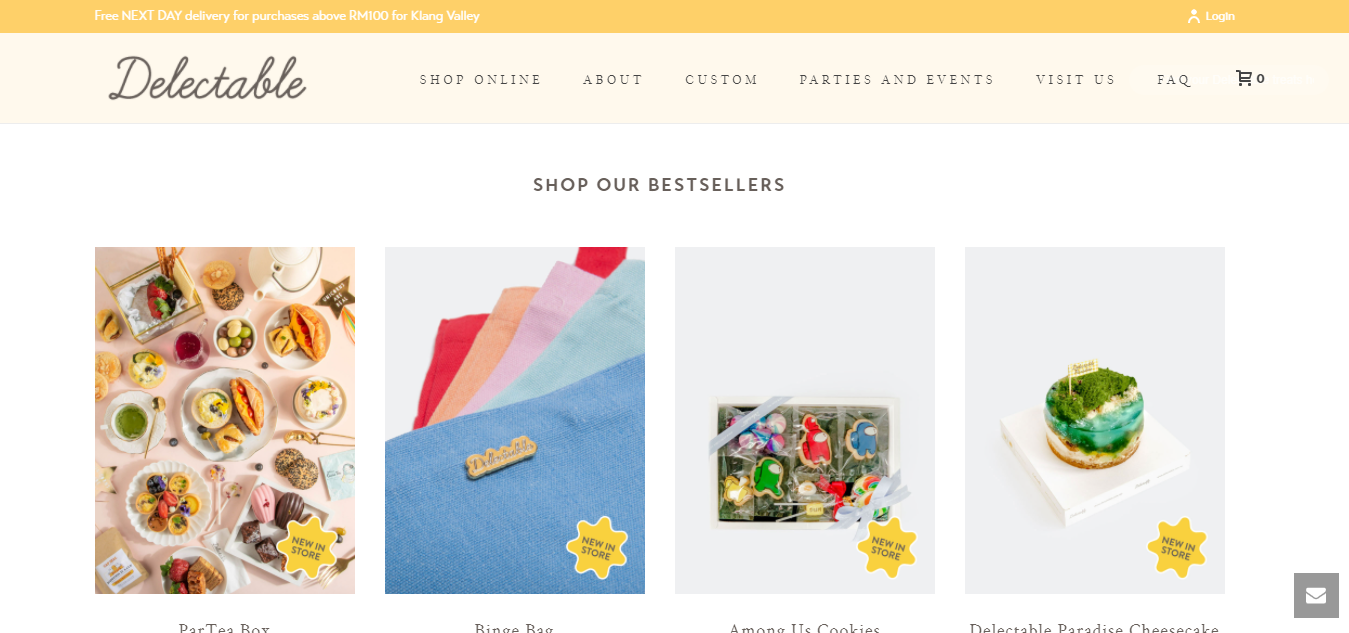Screen dimensions: 1349x633
Task: Click the Login text link
Action: point(1220,16)
